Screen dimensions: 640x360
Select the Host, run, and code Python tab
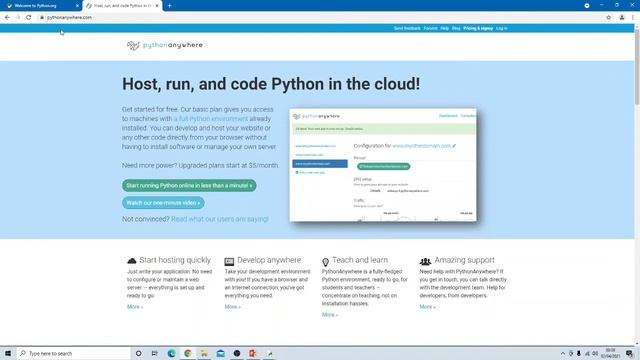(x=122, y=6)
